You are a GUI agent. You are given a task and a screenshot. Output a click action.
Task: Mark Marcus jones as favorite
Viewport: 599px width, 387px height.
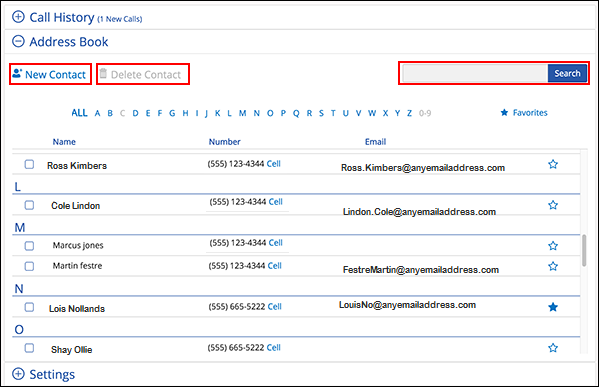(553, 246)
